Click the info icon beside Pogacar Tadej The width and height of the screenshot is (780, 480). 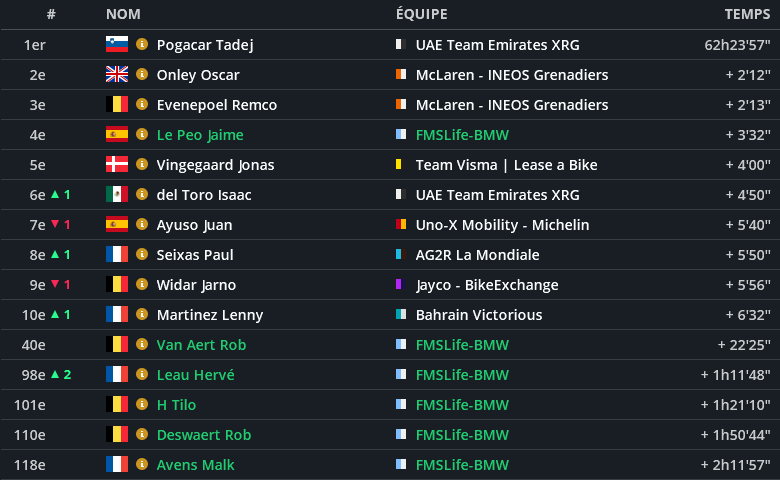pos(142,45)
